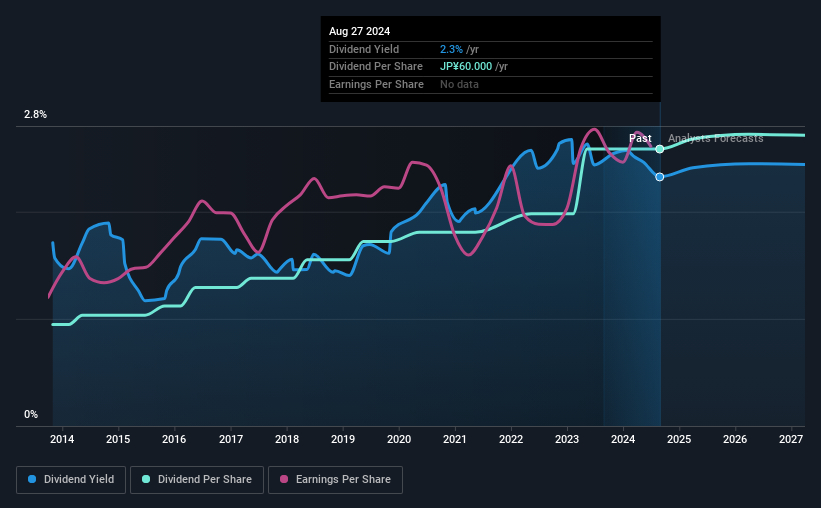Click the Analysts Forecasts label
The height and width of the screenshot is (508, 821).
(x=715, y=138)
